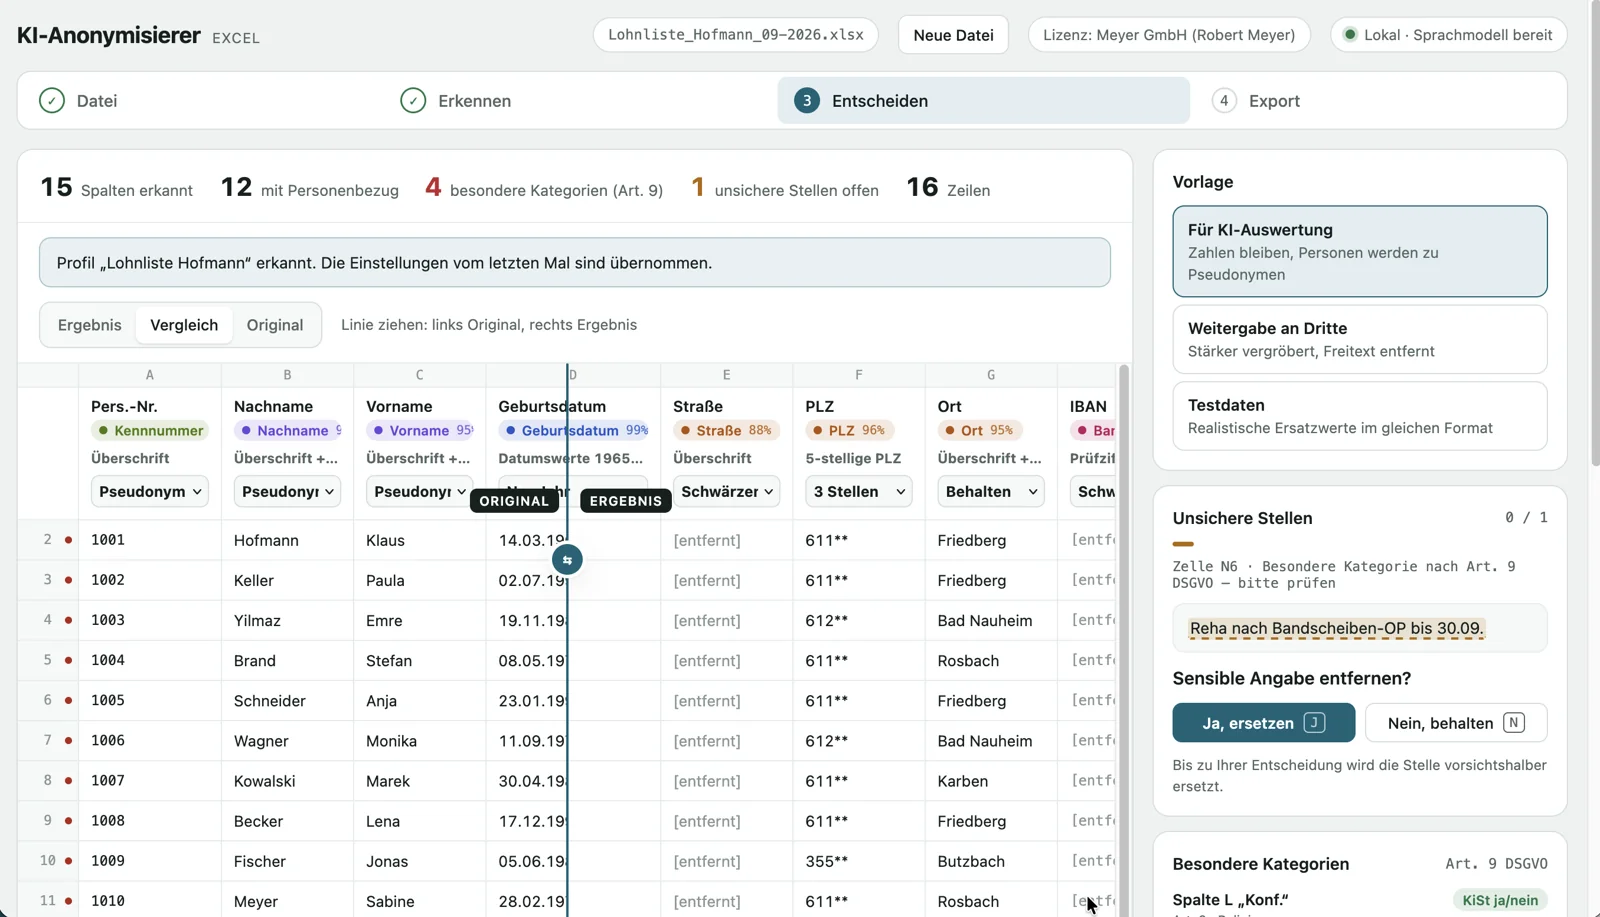Click the Geburtsdatum 99% classification tag
The height and width of the screenshot is (917, 1600).
pos(573,431)
